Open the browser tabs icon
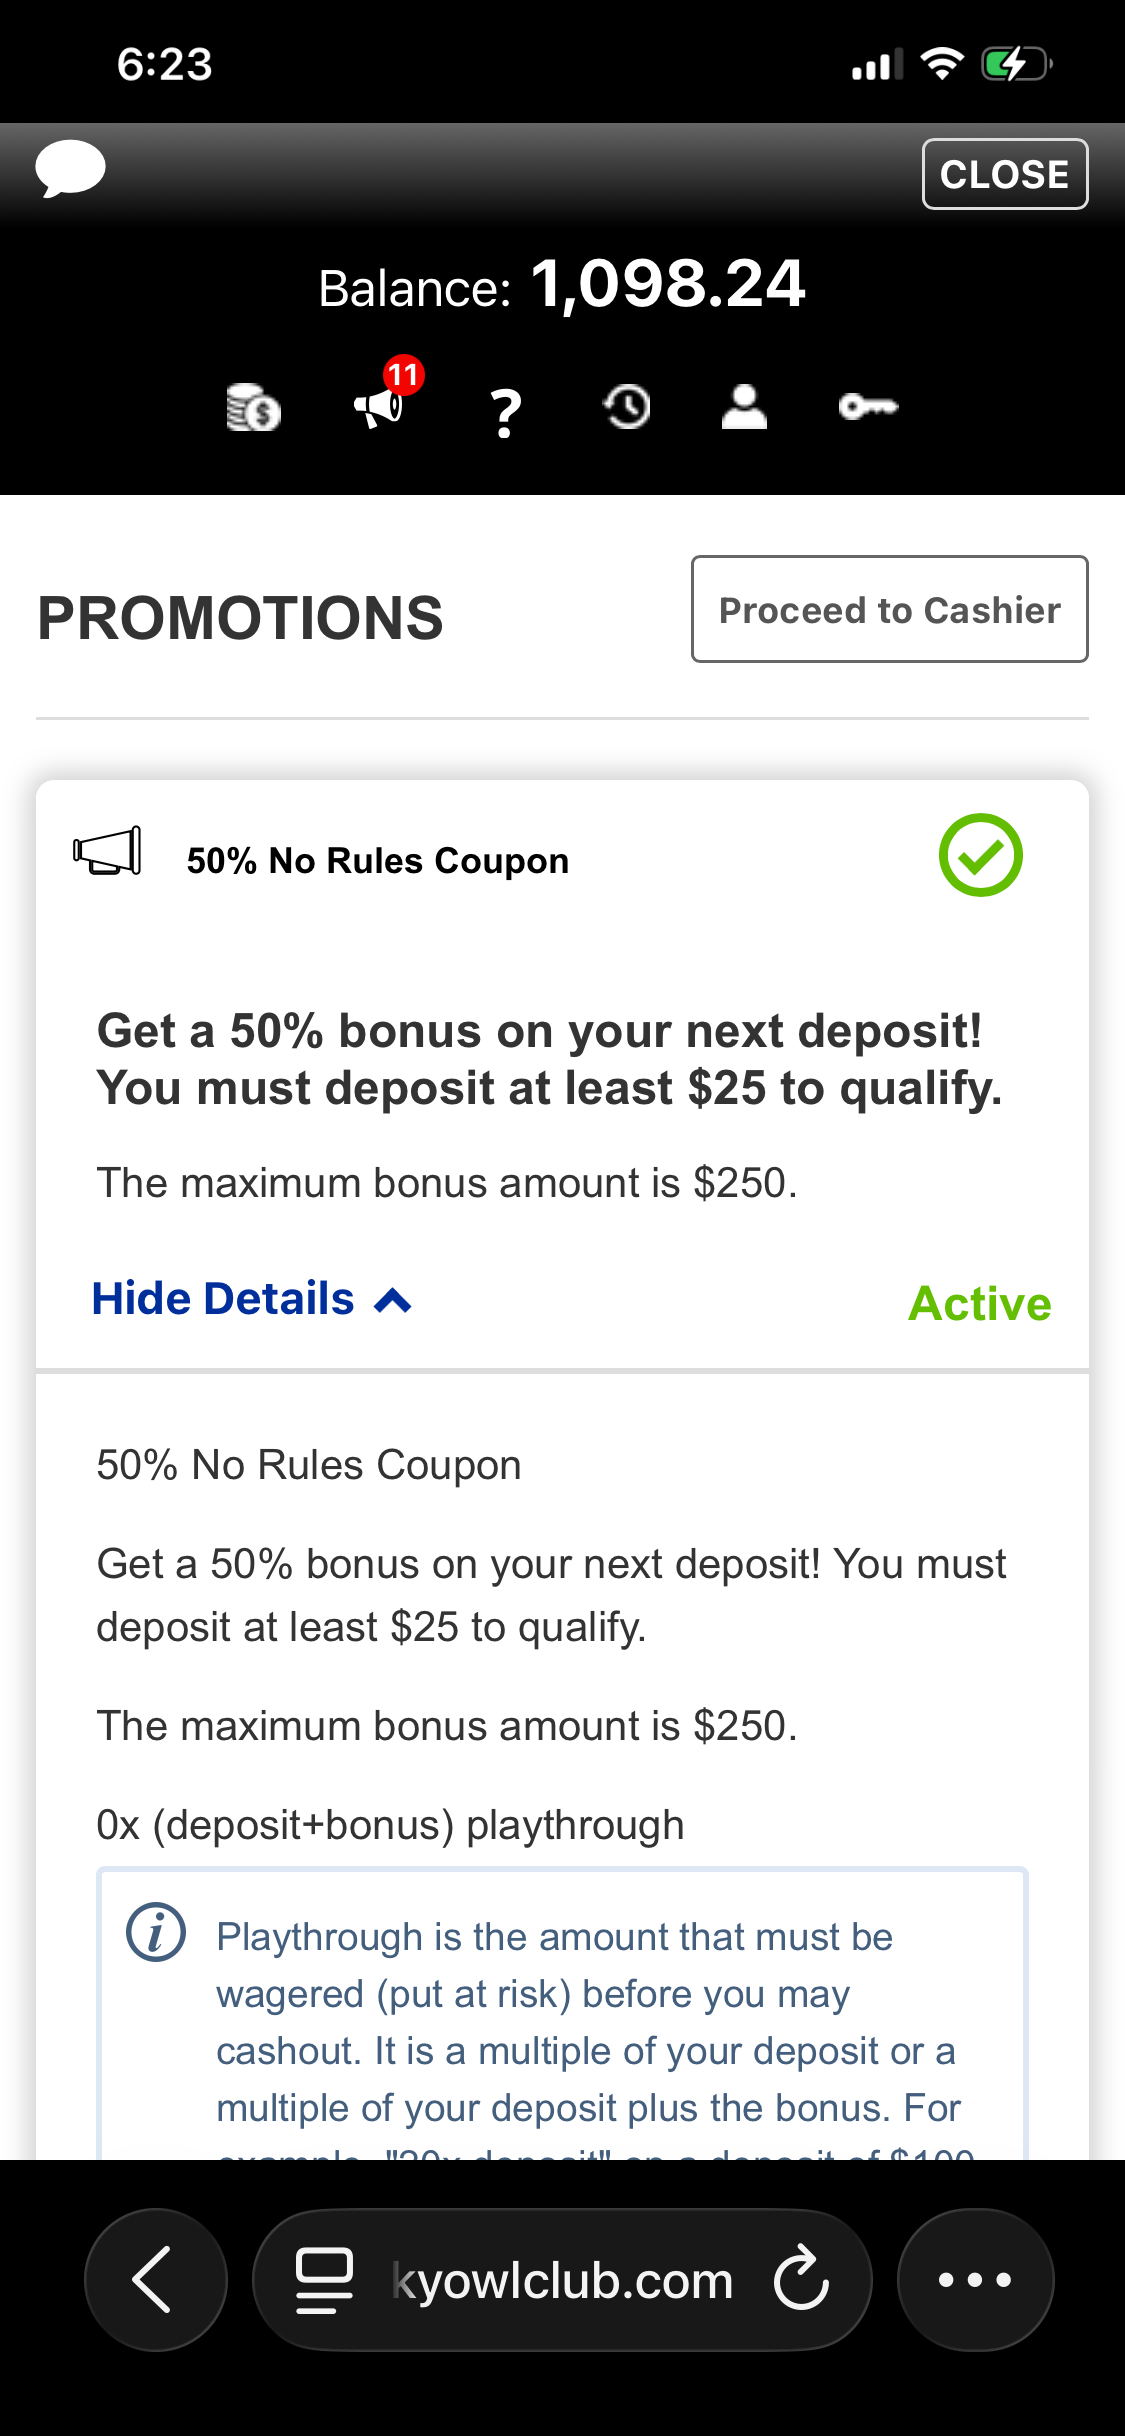1125x2436 pixels. click(324, 2280)
